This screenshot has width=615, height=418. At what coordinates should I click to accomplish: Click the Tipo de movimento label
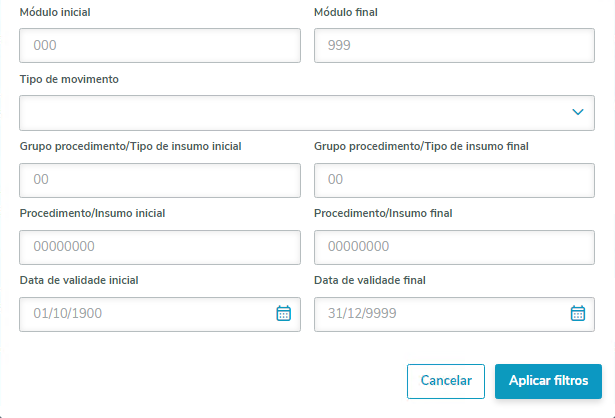69,79
